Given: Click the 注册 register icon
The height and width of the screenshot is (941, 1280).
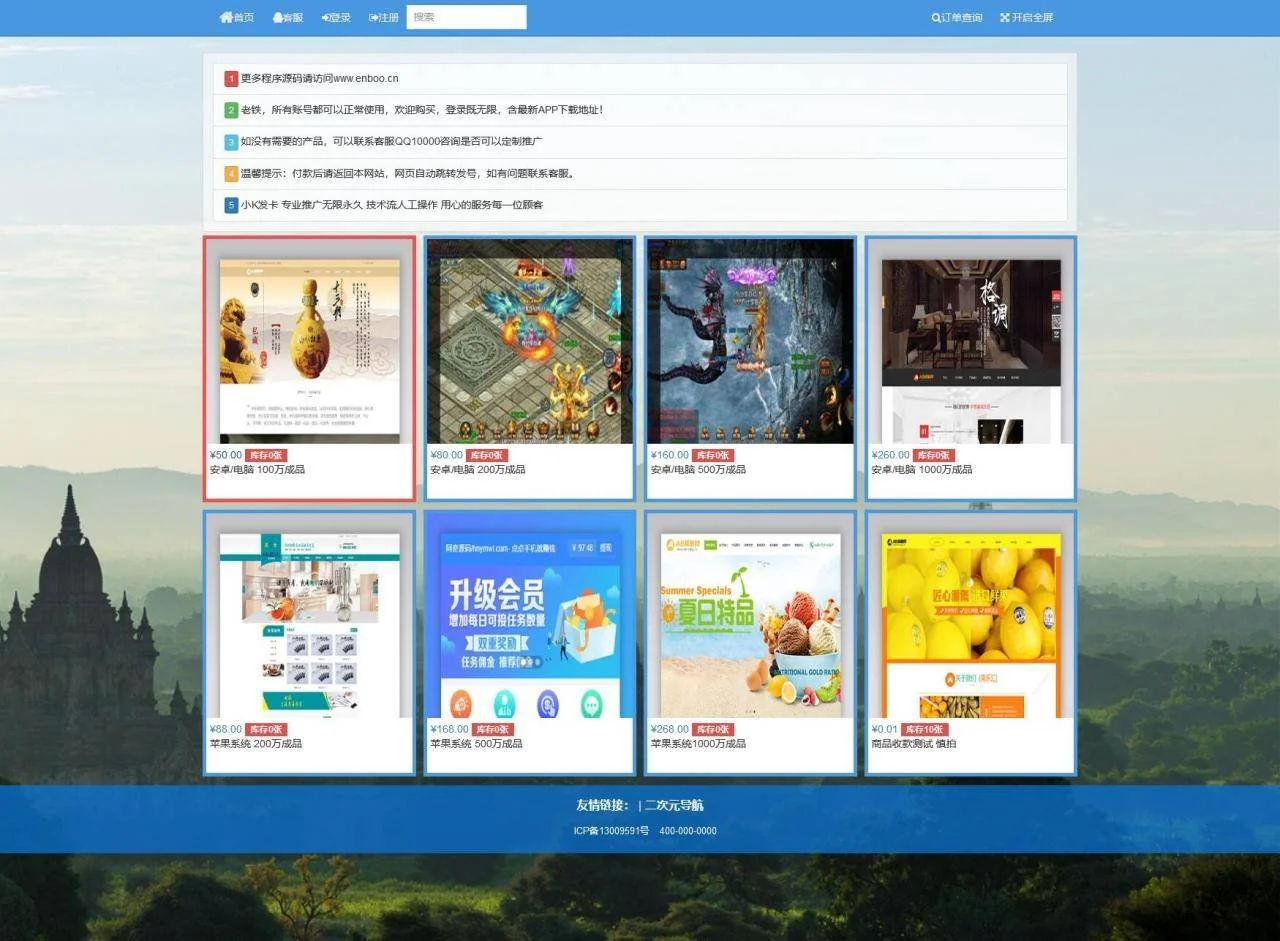Looking at the screenshot, I should [374, 18].
